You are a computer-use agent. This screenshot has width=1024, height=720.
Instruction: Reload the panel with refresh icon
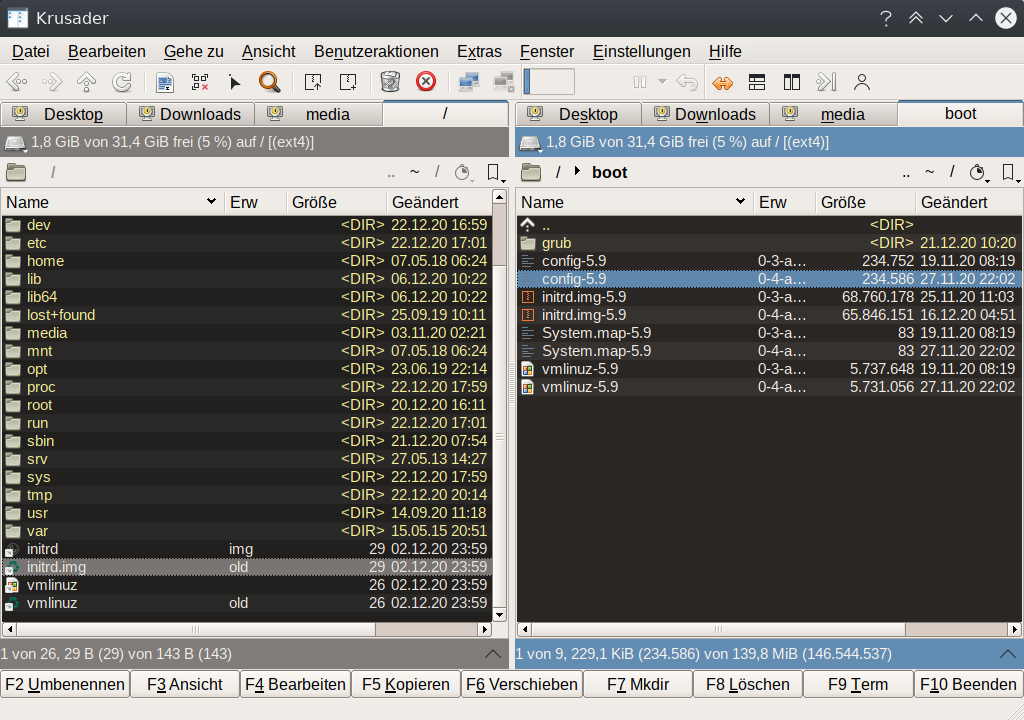(x=122, y=82)
